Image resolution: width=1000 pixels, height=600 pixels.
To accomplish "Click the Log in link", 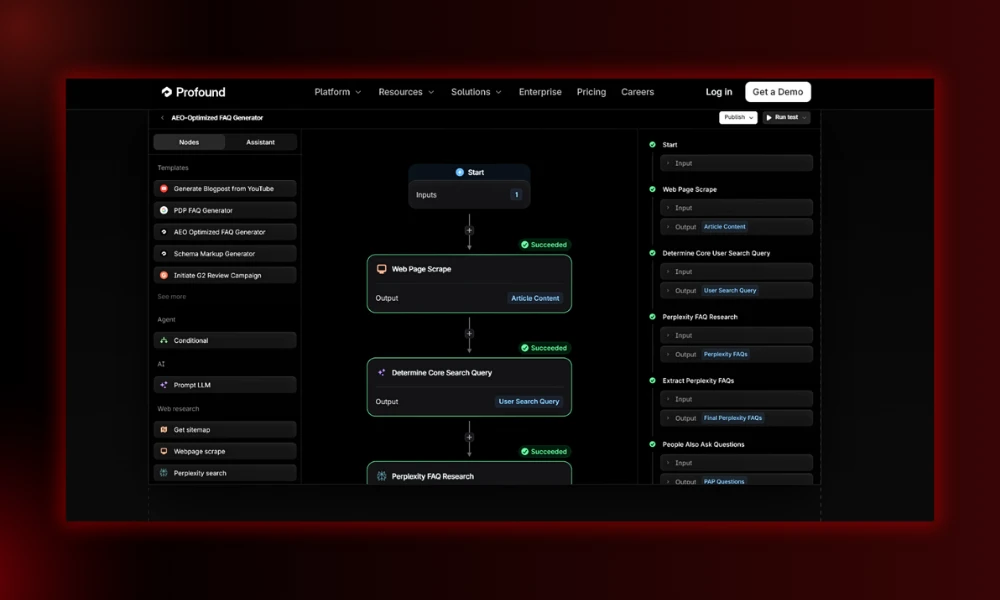I will (719, 92).
